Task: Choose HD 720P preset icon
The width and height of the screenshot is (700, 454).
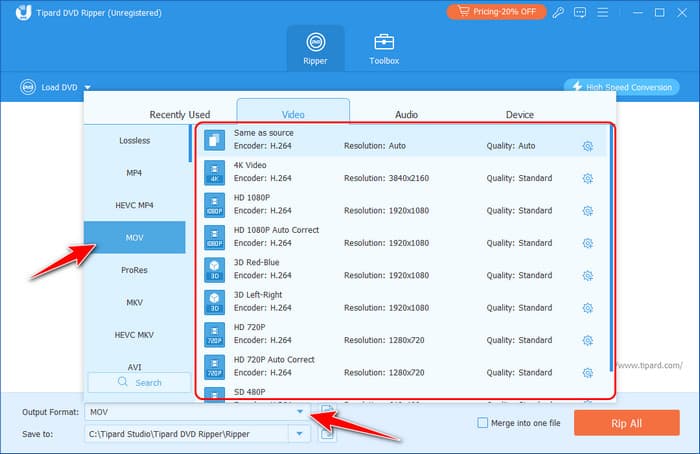Action: 214,334
